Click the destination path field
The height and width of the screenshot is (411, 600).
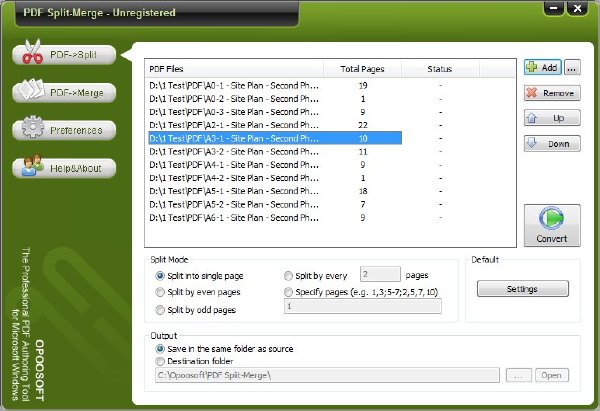[327, 375]
